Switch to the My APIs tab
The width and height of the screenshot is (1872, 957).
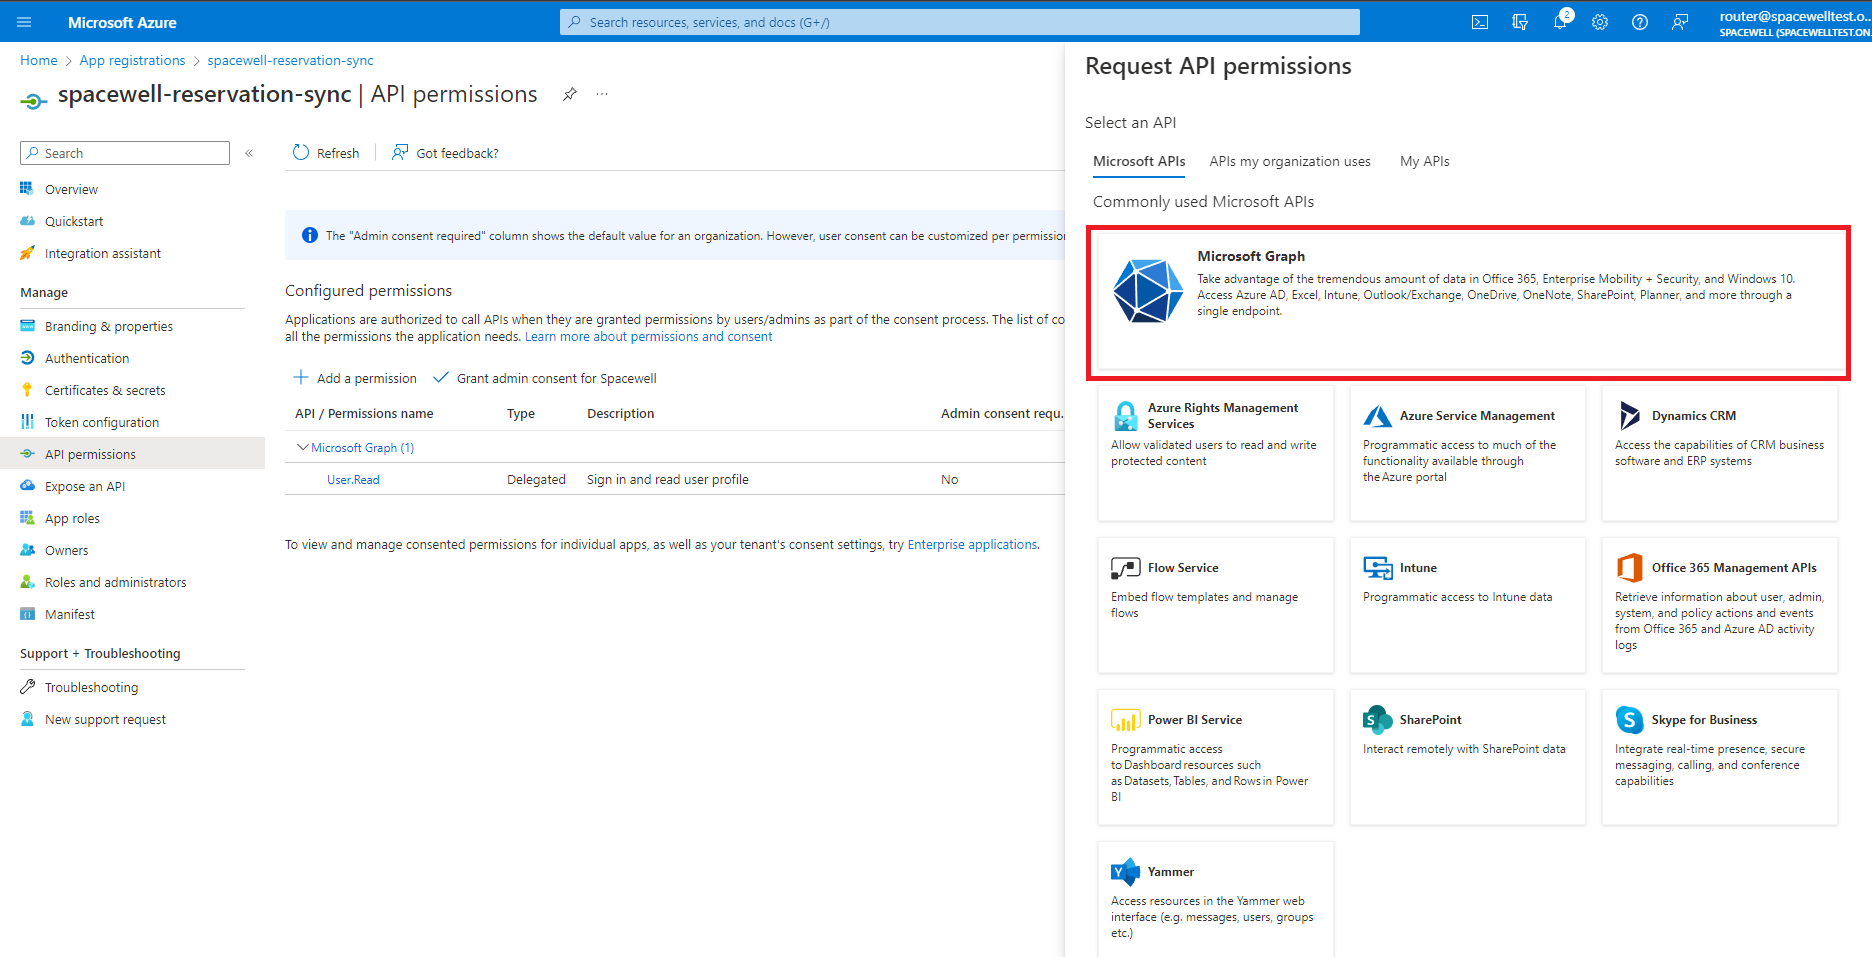(x=1424, y=161)
